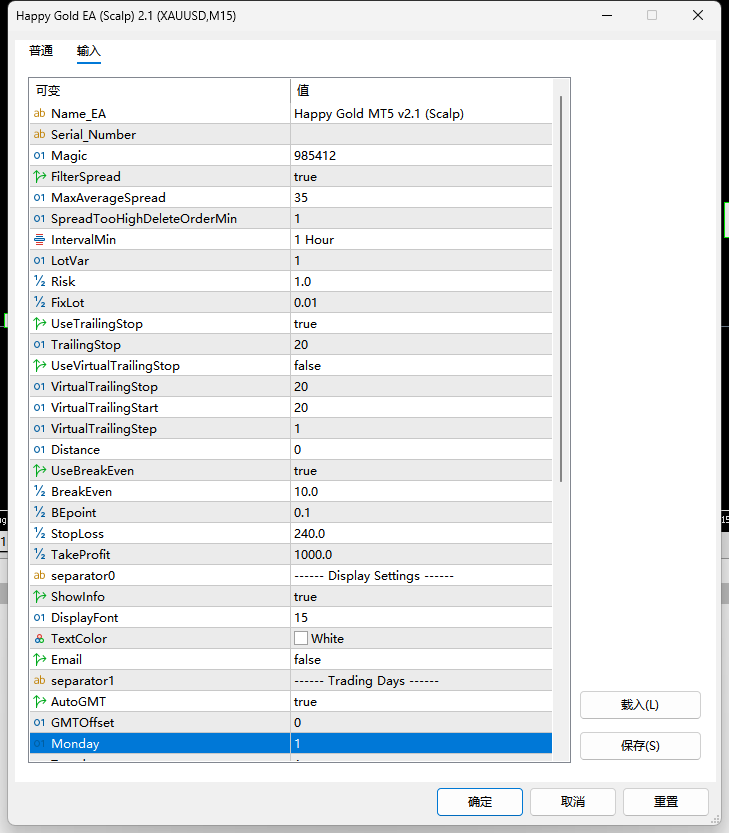The image size is (729, 833).
Task: Click the integer icon beside VirtualTrailingStart
Action: (x=39, y=407)
